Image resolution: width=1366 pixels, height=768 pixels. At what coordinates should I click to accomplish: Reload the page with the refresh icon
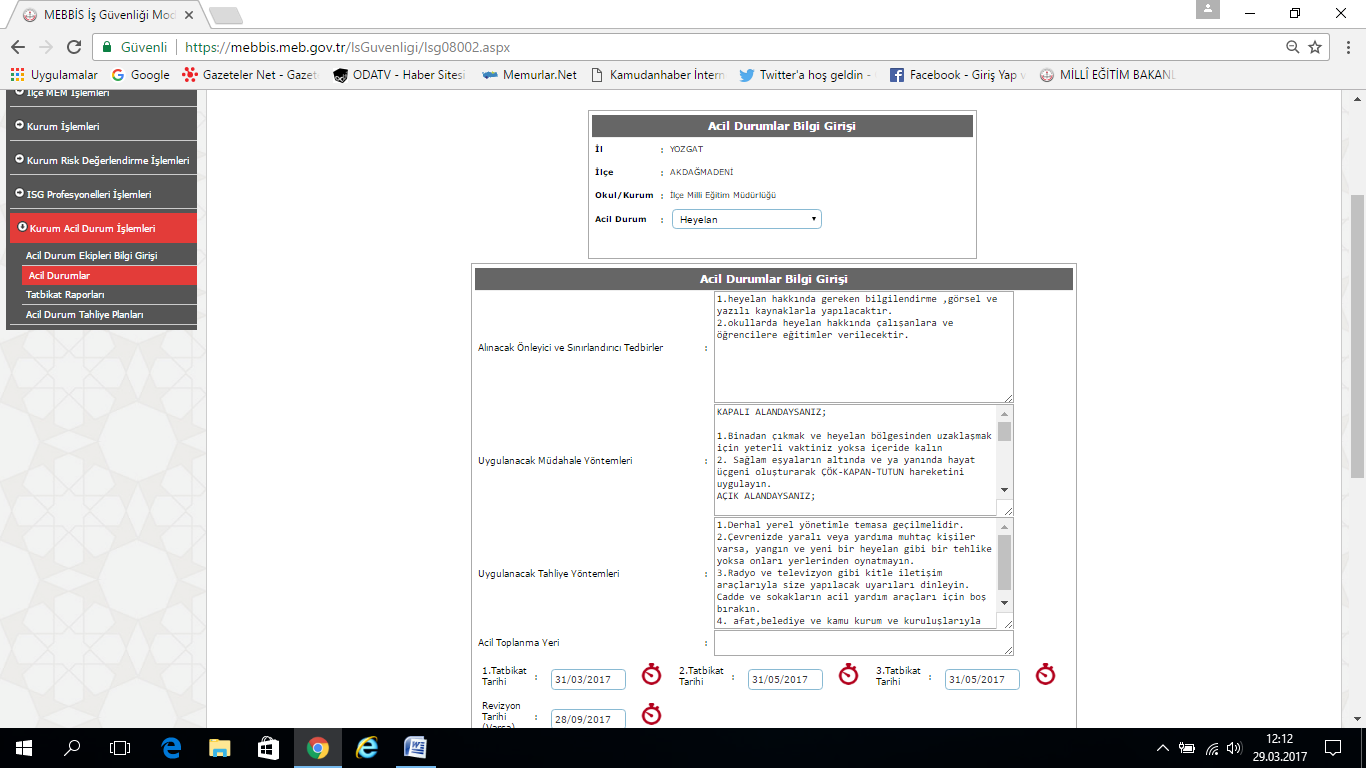(x=73, y=47)
